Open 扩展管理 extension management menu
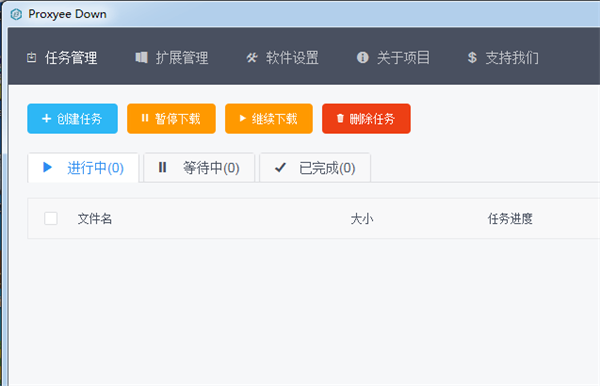 coord(172,58)
